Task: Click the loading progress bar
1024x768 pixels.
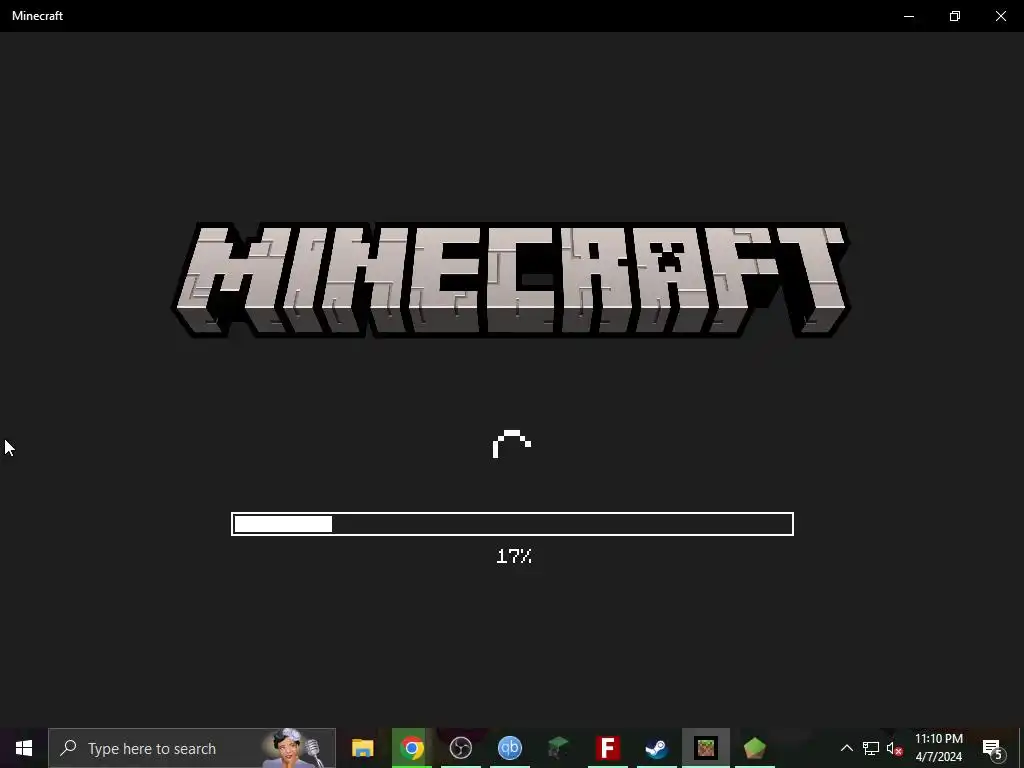Action: pos(513,524)
